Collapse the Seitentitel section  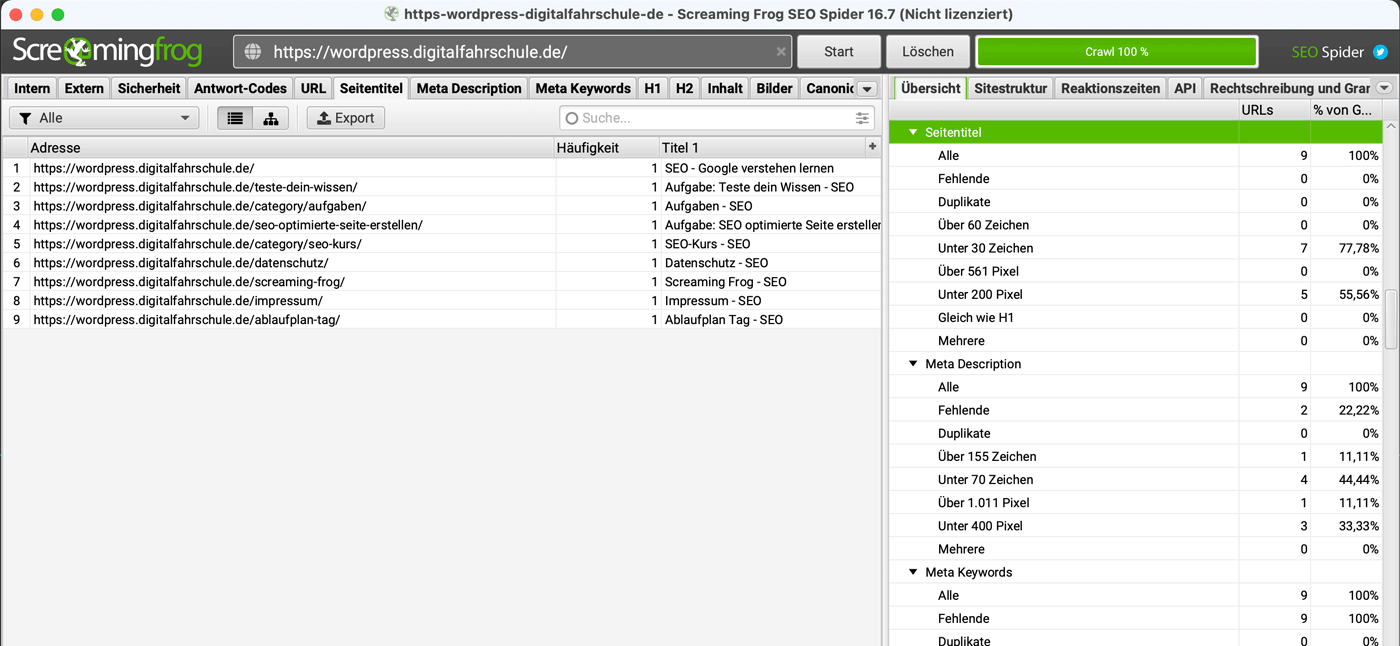[913, 132]
